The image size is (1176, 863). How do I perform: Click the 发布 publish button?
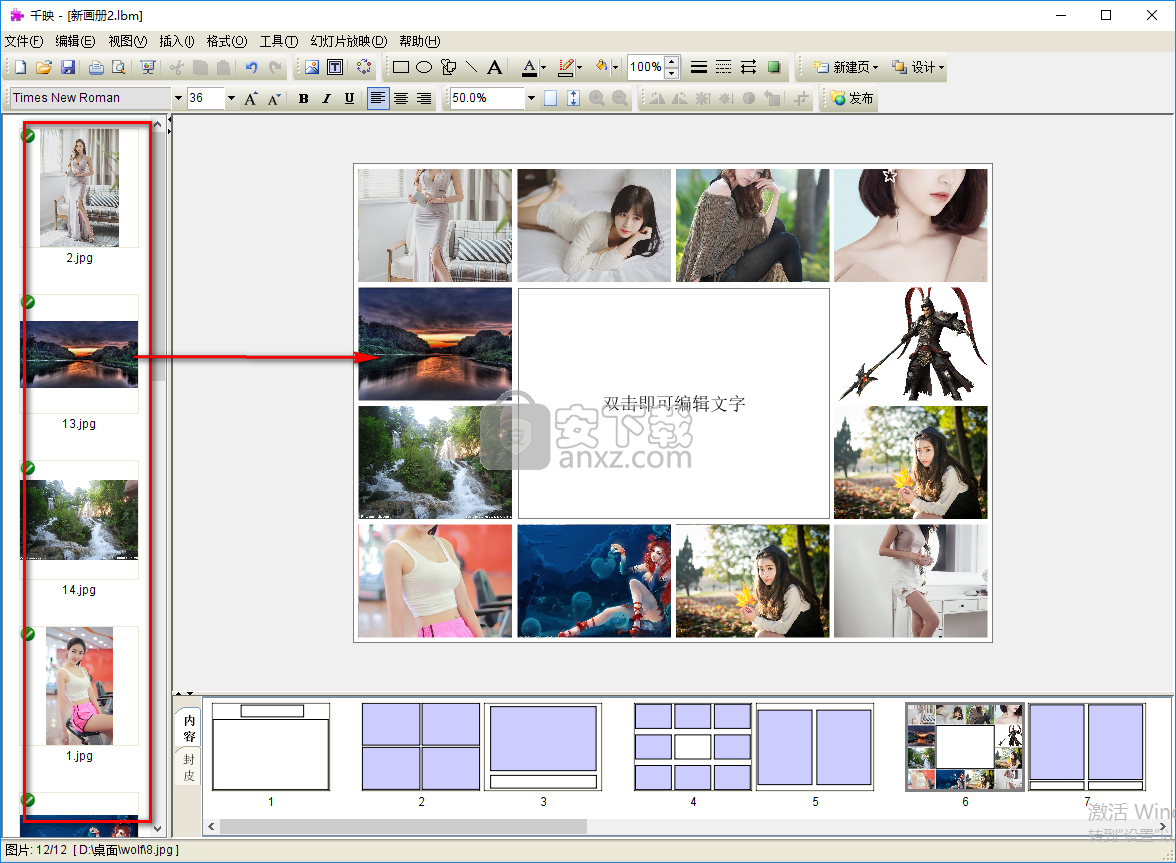[x=852, y=98]
